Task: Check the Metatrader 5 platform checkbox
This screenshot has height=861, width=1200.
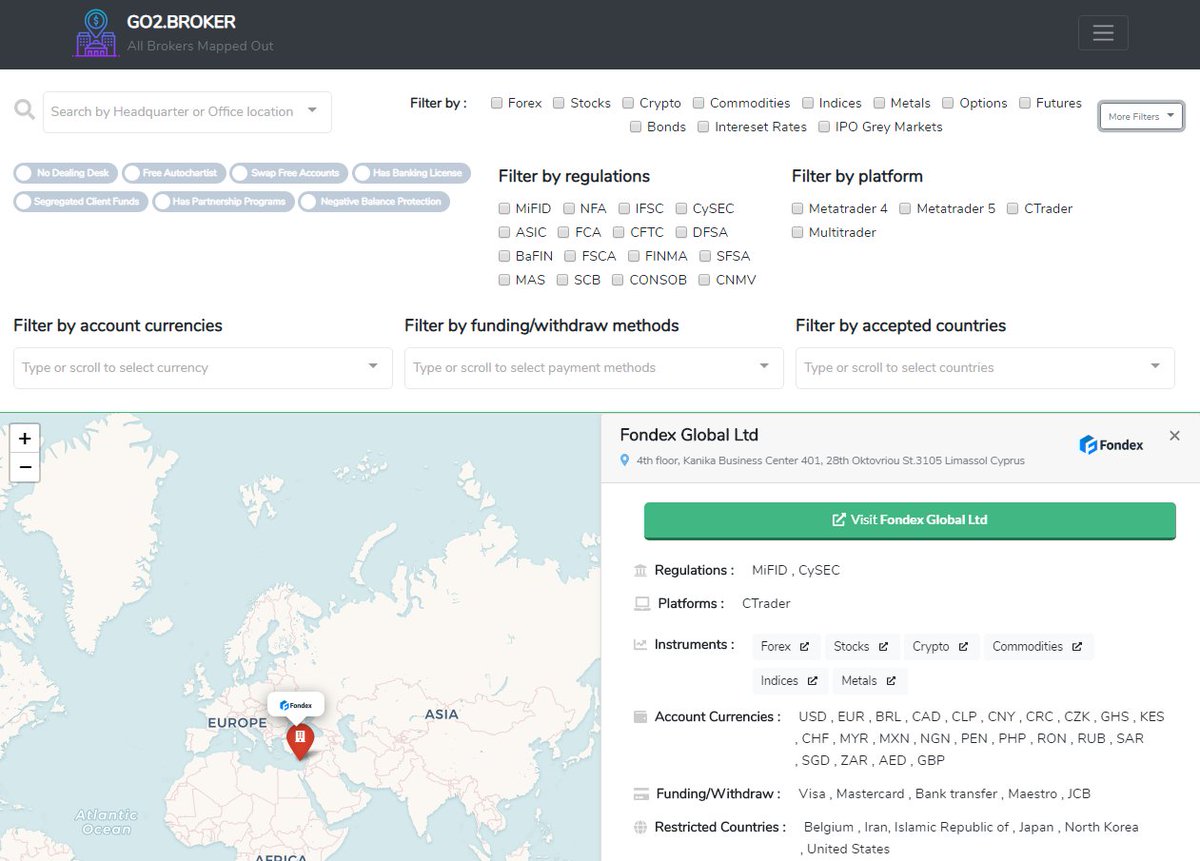Action: click(905, 209)
